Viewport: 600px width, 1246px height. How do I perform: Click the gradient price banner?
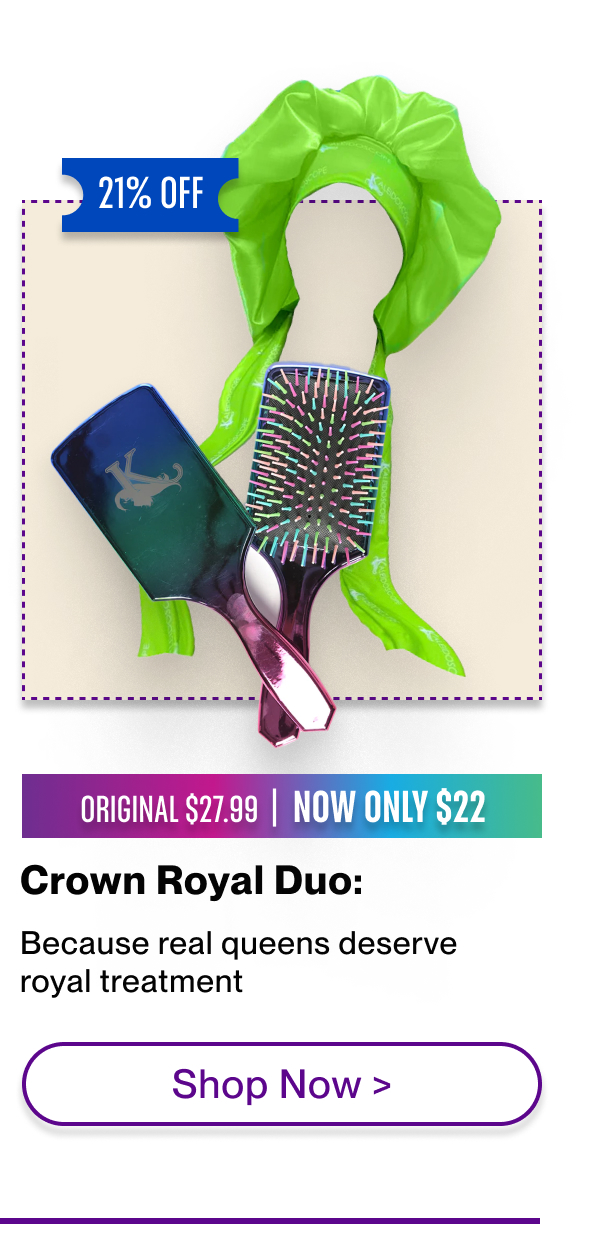pyautogui.click(x=282, y=806)
